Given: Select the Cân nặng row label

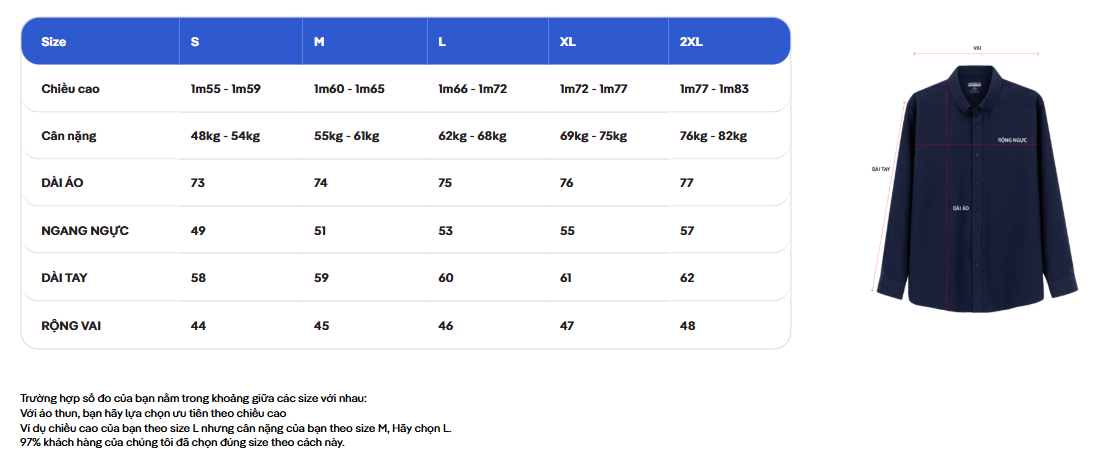Looking at the screenshot, I should tap(69, 136).
